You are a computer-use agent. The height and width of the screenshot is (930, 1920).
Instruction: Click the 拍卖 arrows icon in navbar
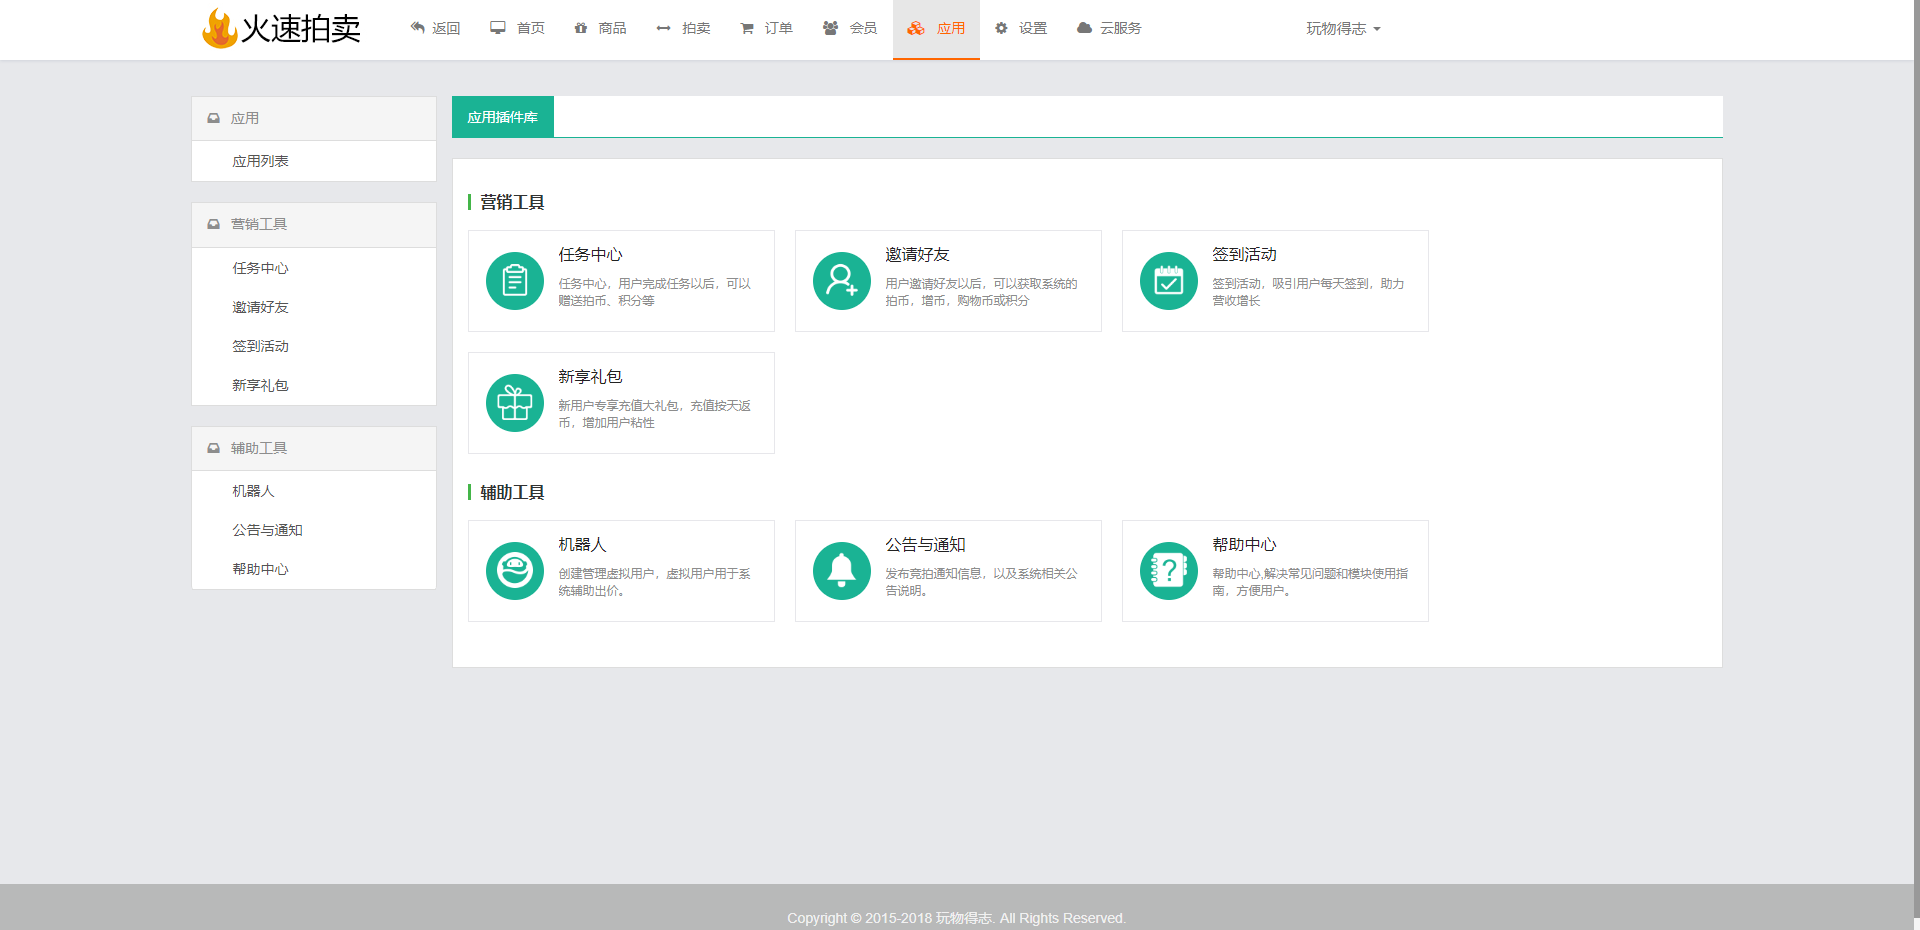pos(663,28)
